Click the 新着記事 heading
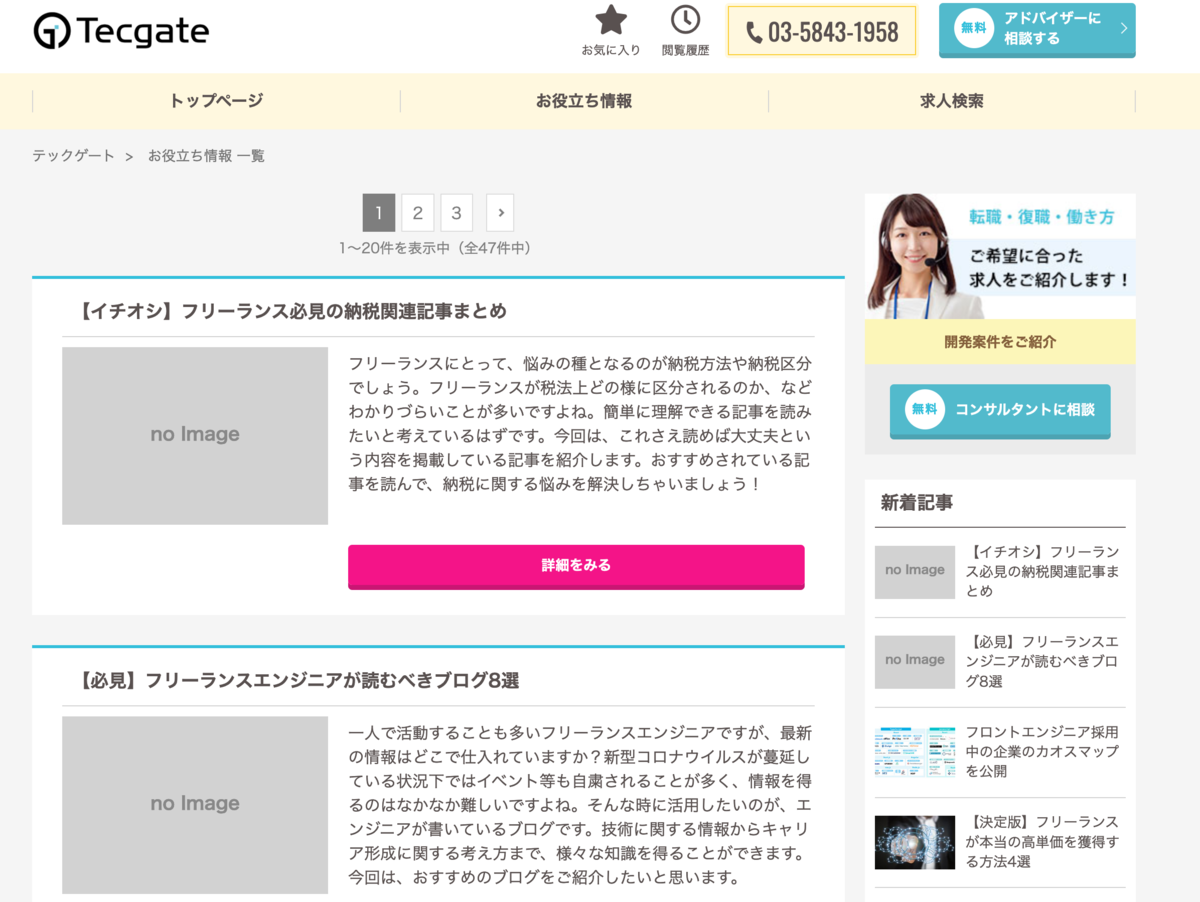 coord(917,503)
